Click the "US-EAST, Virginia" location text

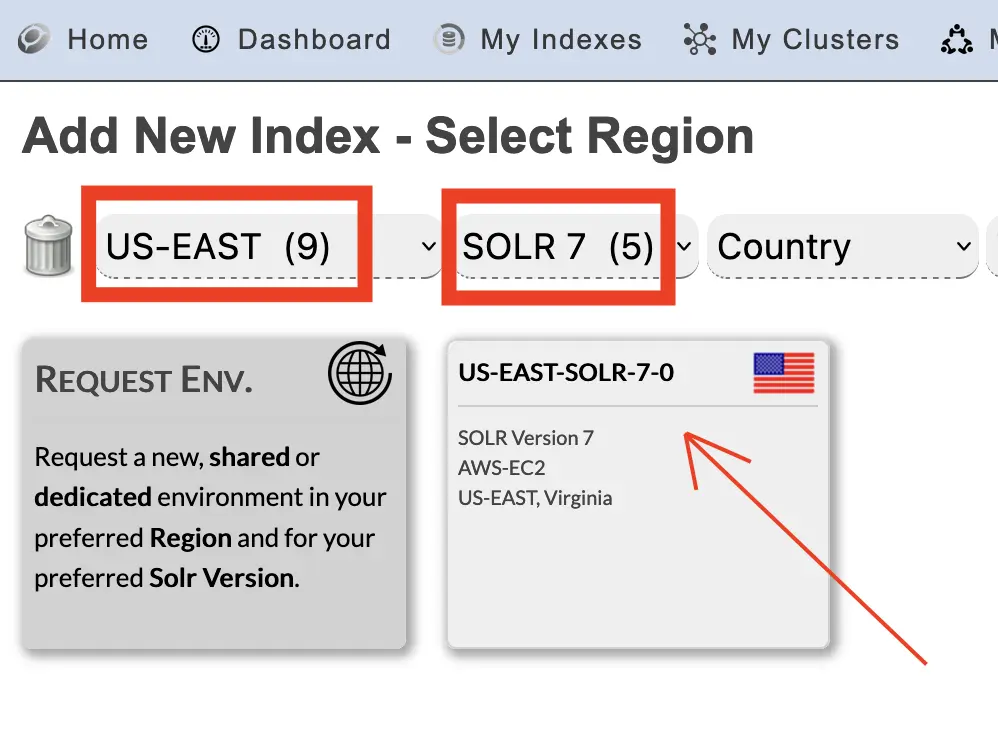click(535, 498)
